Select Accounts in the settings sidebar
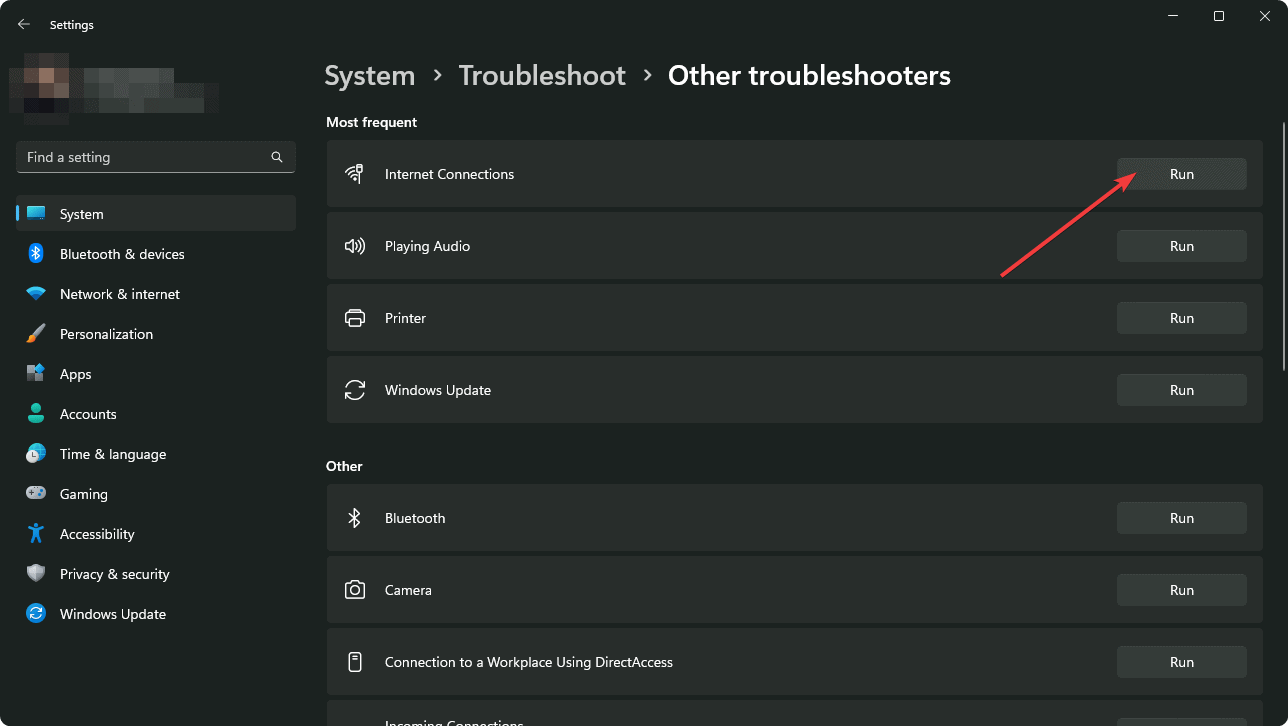 89,413
